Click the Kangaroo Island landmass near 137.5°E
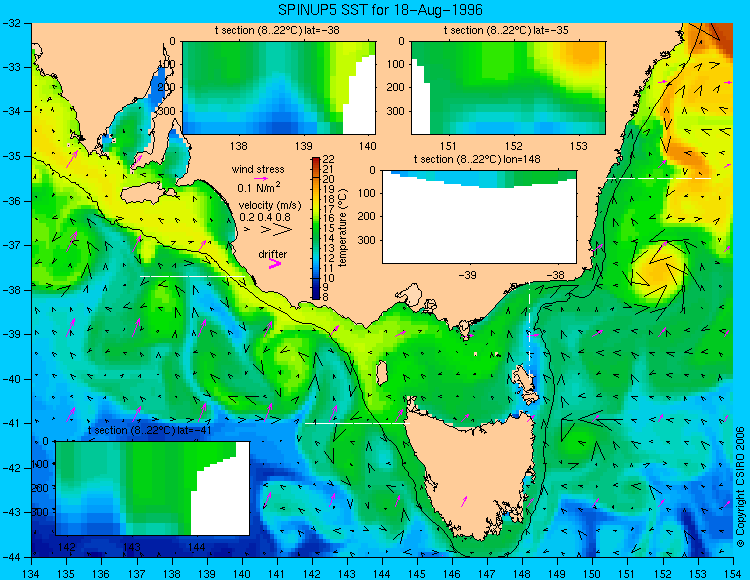This screenshot has width=750, height=580. point(146,194)
